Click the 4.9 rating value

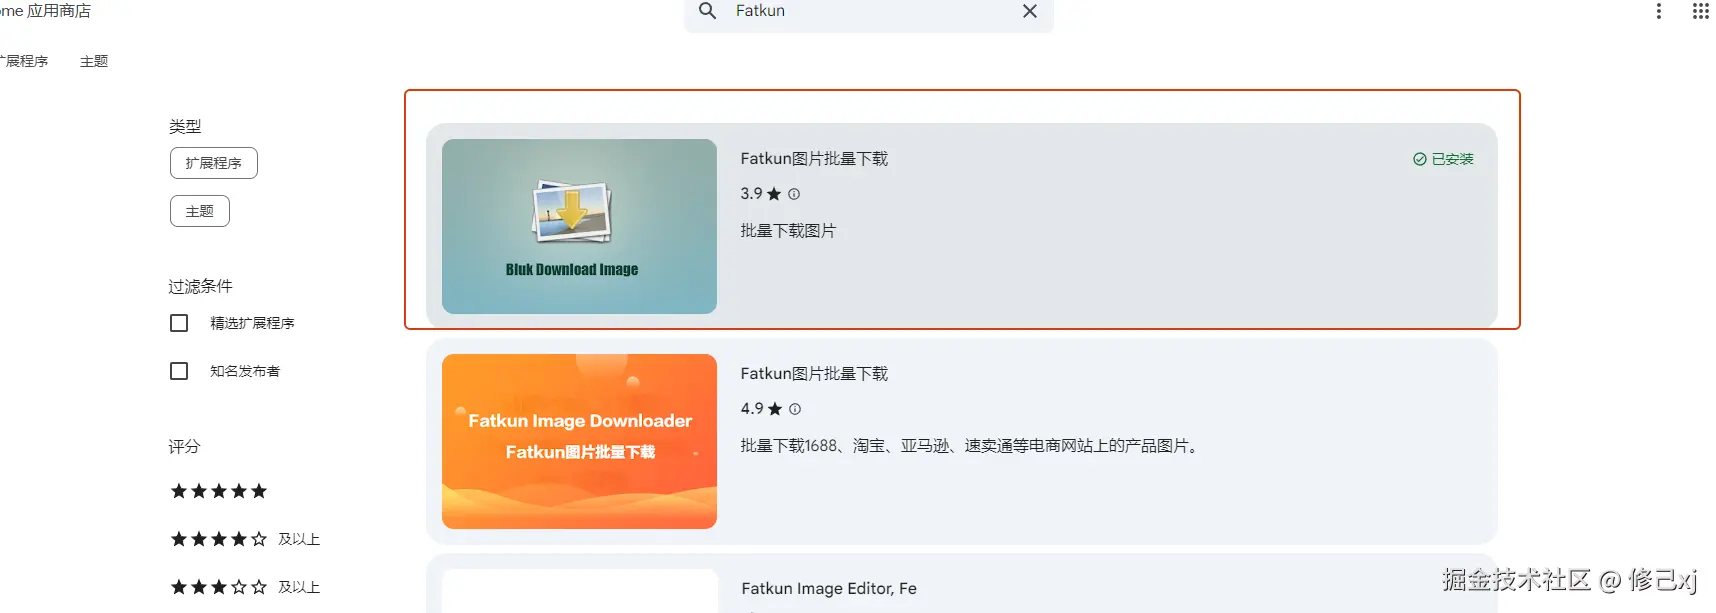click(x=752, y=409)
